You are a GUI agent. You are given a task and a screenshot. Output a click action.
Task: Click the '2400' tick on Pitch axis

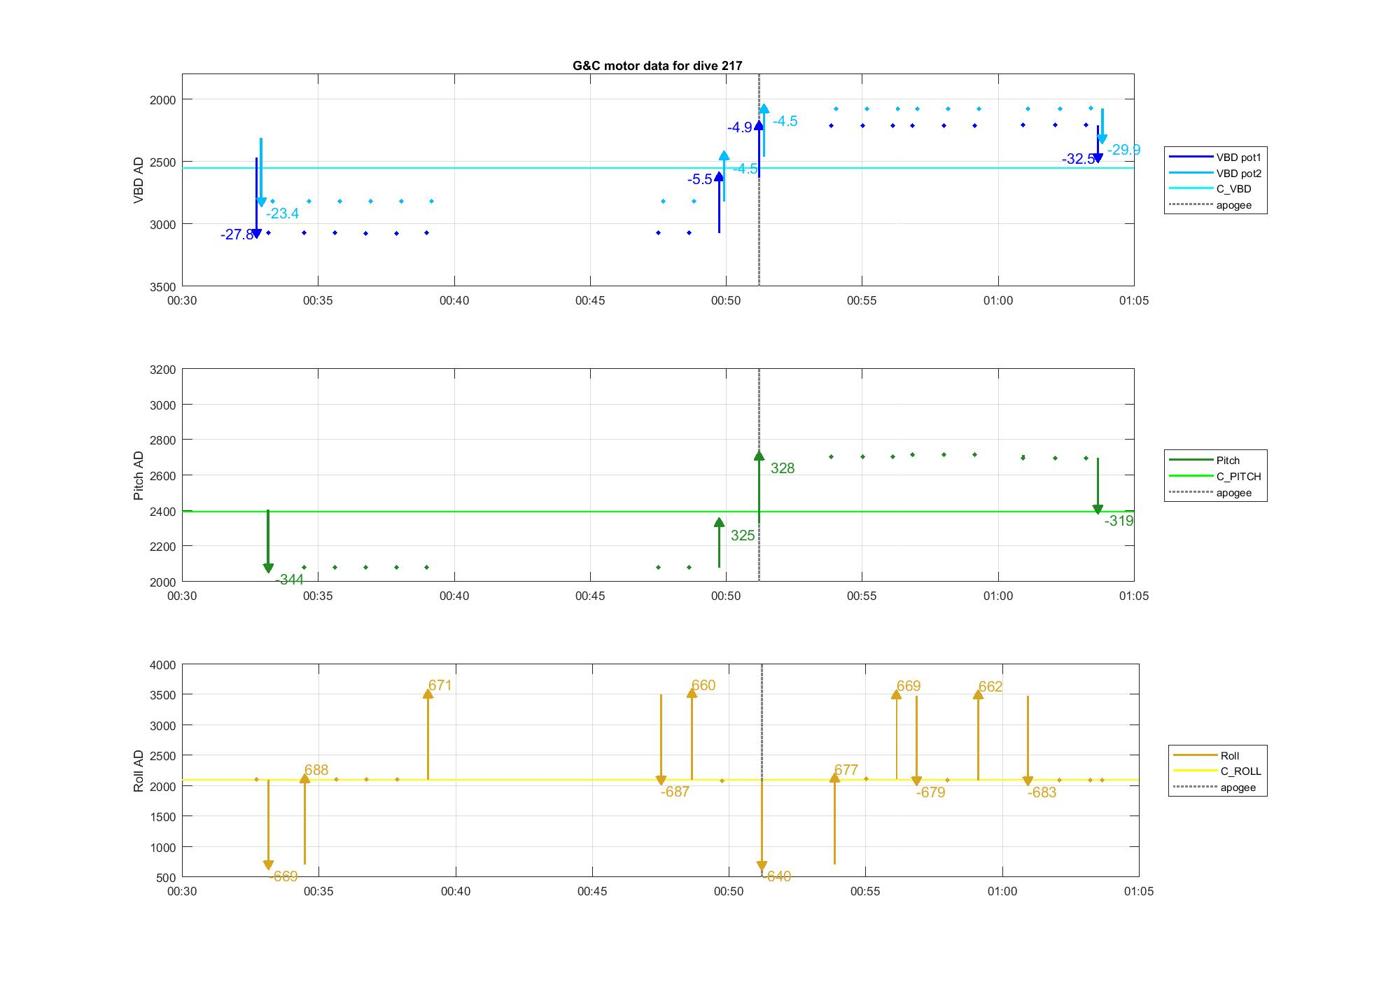(162, 512)
